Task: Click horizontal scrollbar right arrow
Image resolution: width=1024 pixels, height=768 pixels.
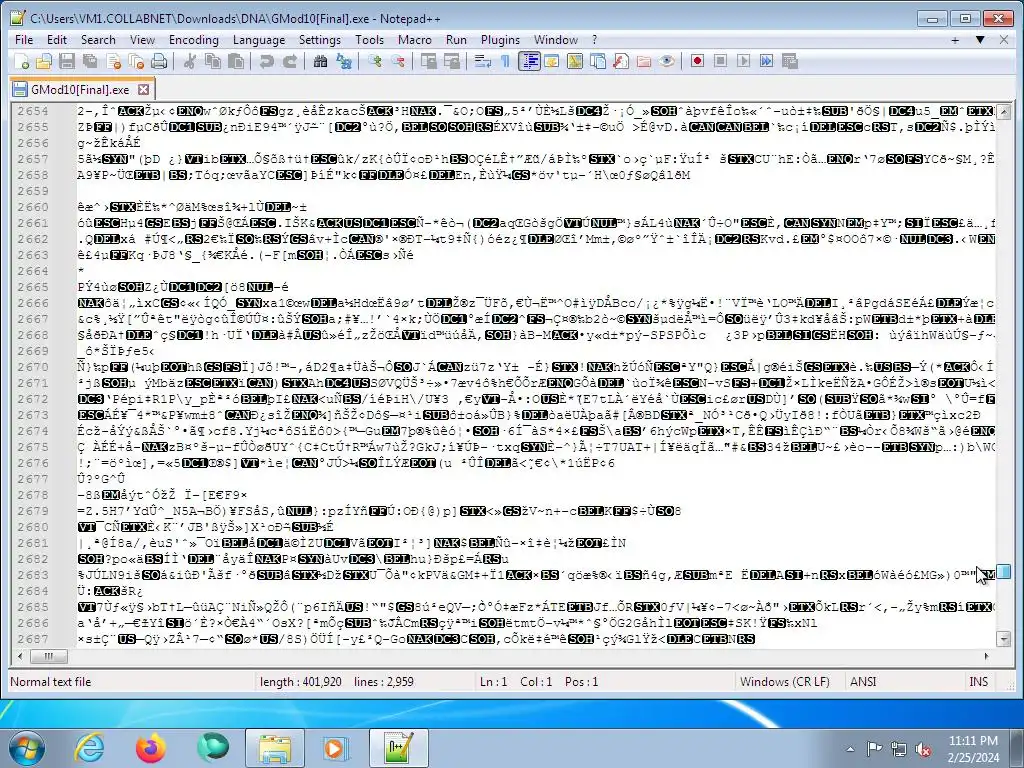Action: 987,656
